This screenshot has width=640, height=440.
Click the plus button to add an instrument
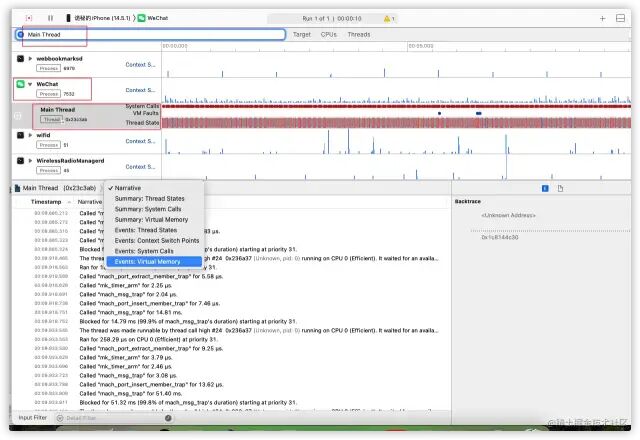click(x=602, y=18)
